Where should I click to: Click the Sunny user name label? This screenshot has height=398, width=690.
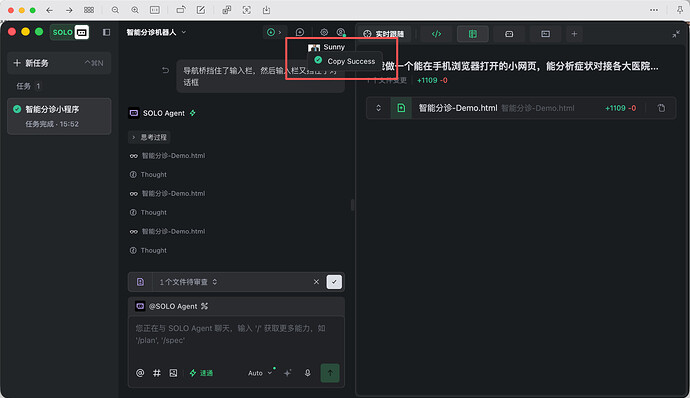pos(334,47)
